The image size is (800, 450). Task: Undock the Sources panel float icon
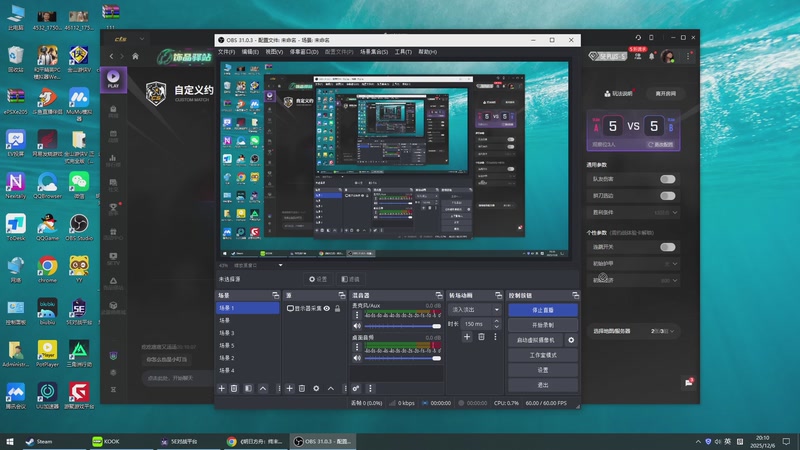coord(342,295)
